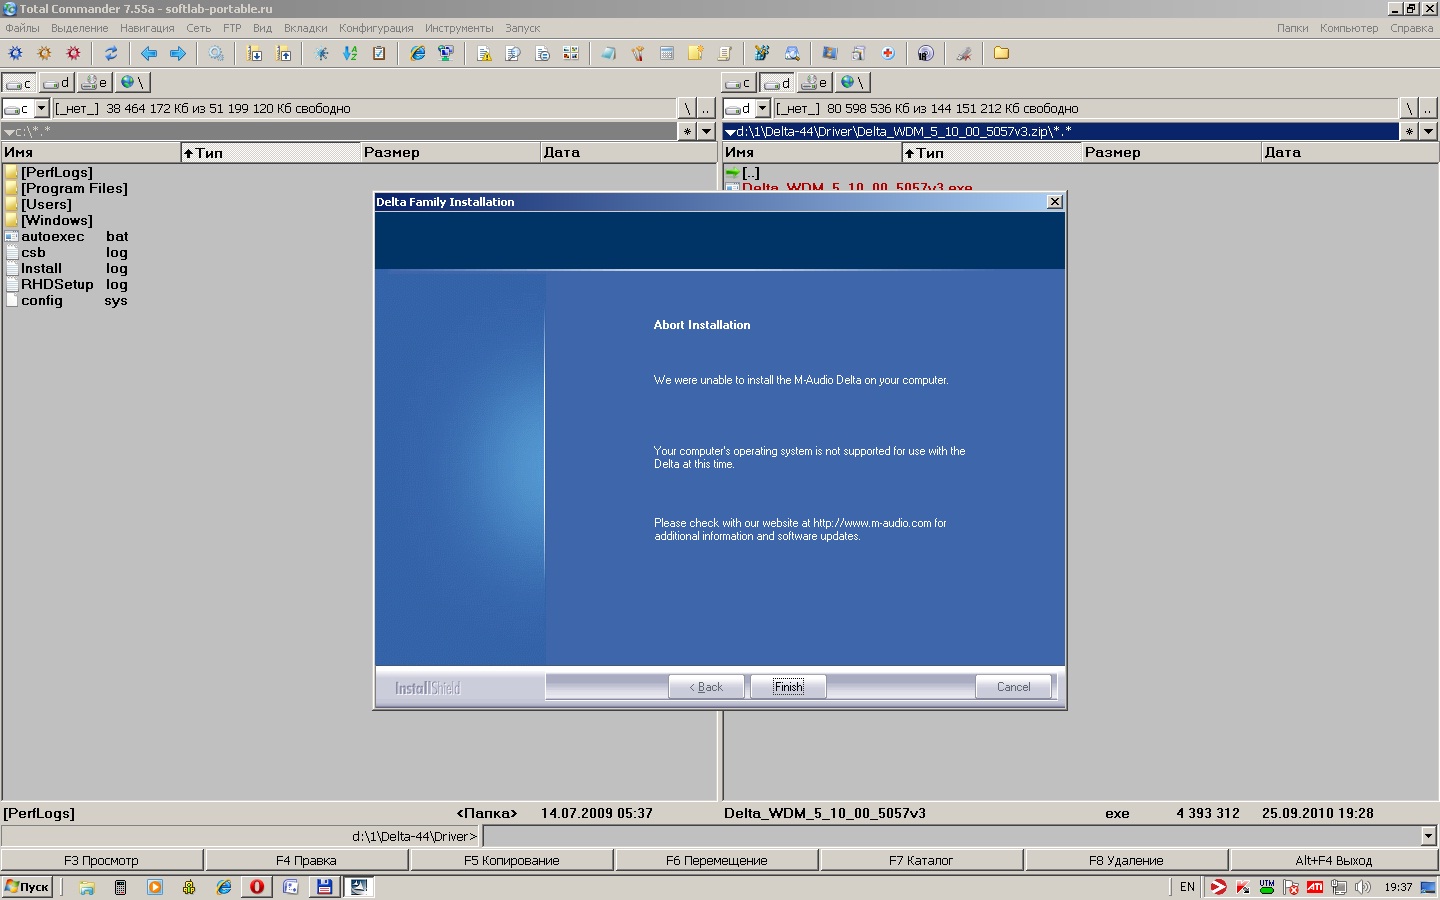
Task: Click Finish in the installation dialog
Action: [788, 687]
